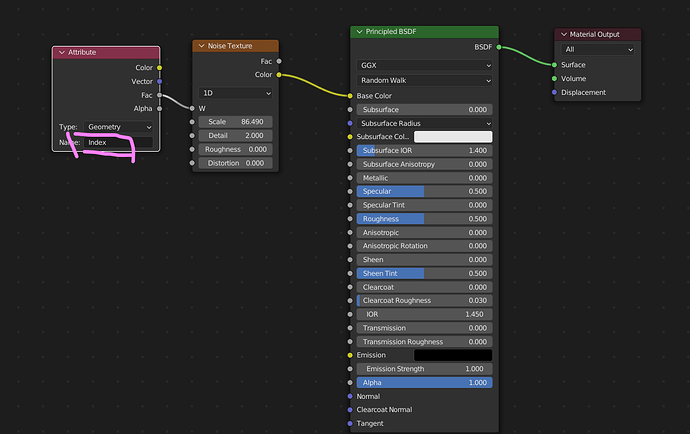Click the Noise Texture Color output socket

[x=279, y=75]
